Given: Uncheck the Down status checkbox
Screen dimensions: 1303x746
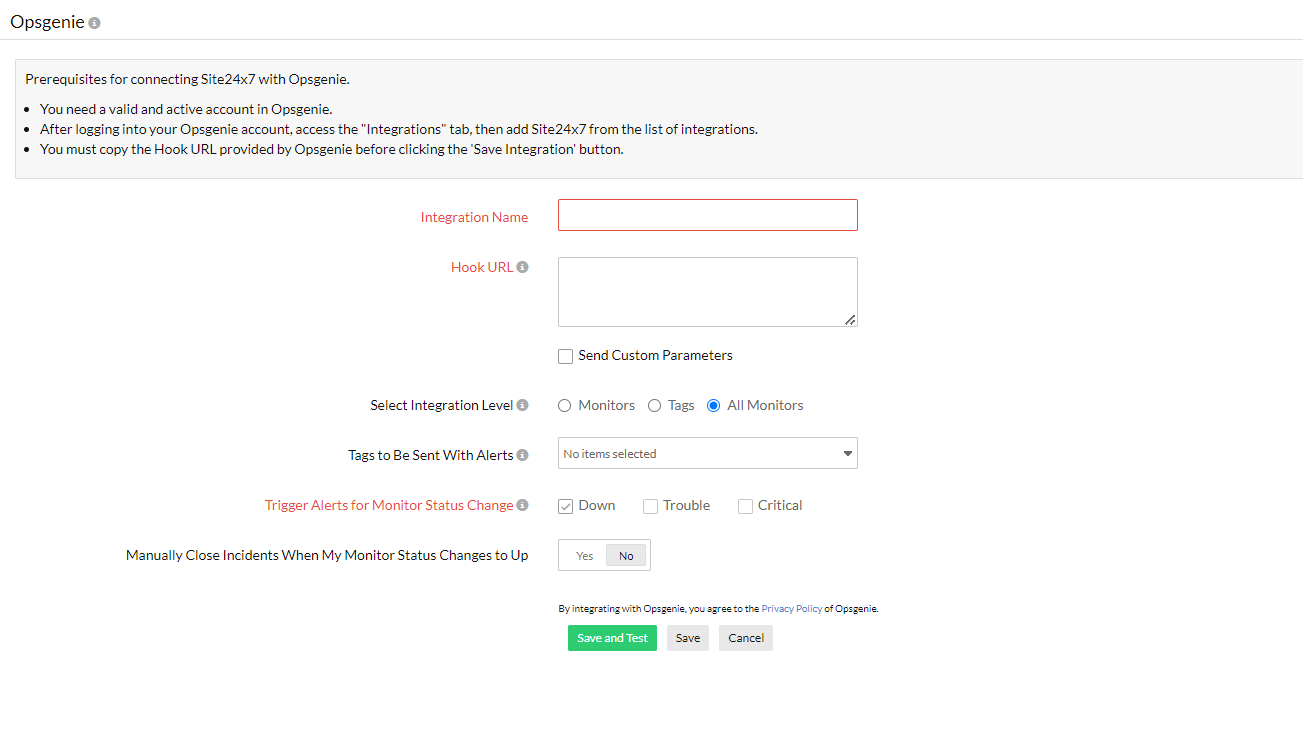Looking at the screenshot, I should pyautogui.click(x=565, y=506).
